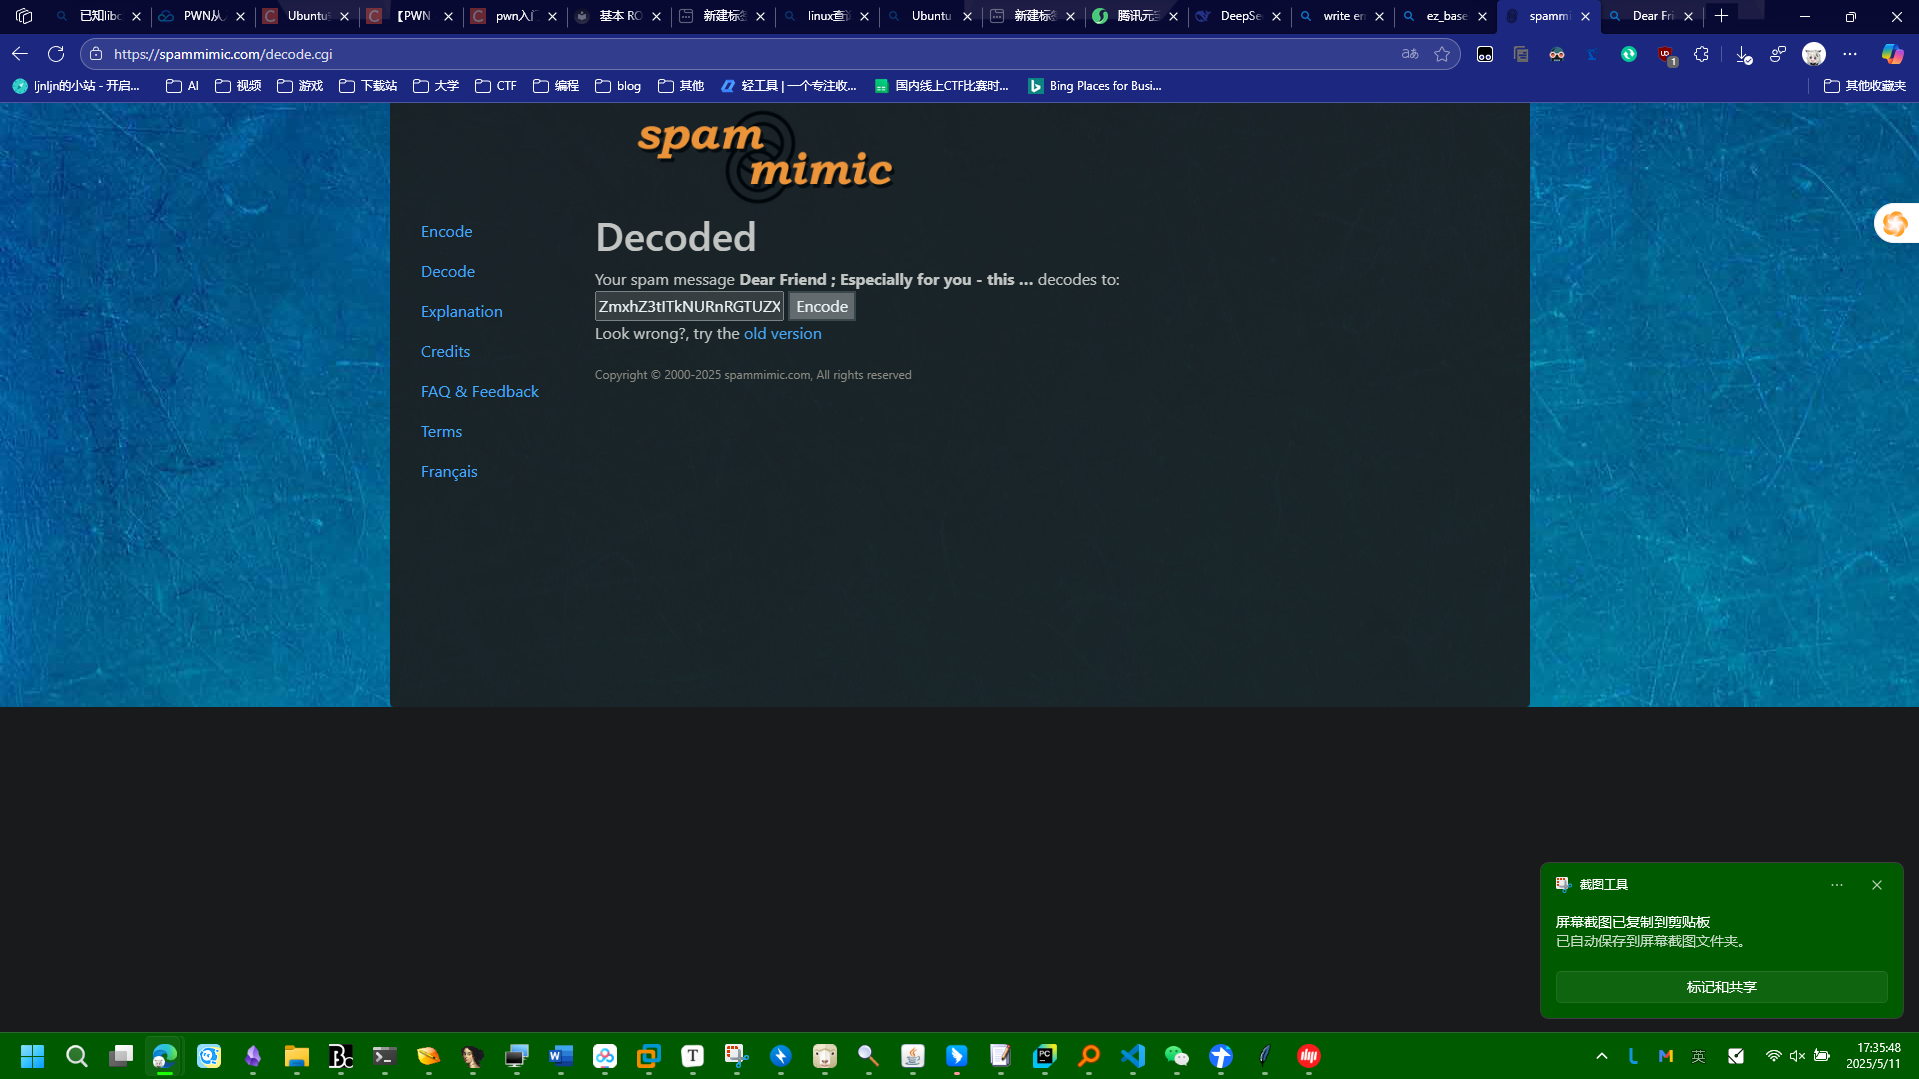The image size is (1919, 1079).
Task: Open the taskbar clock showing 17:35:48
Action: click(1873, 1056)
